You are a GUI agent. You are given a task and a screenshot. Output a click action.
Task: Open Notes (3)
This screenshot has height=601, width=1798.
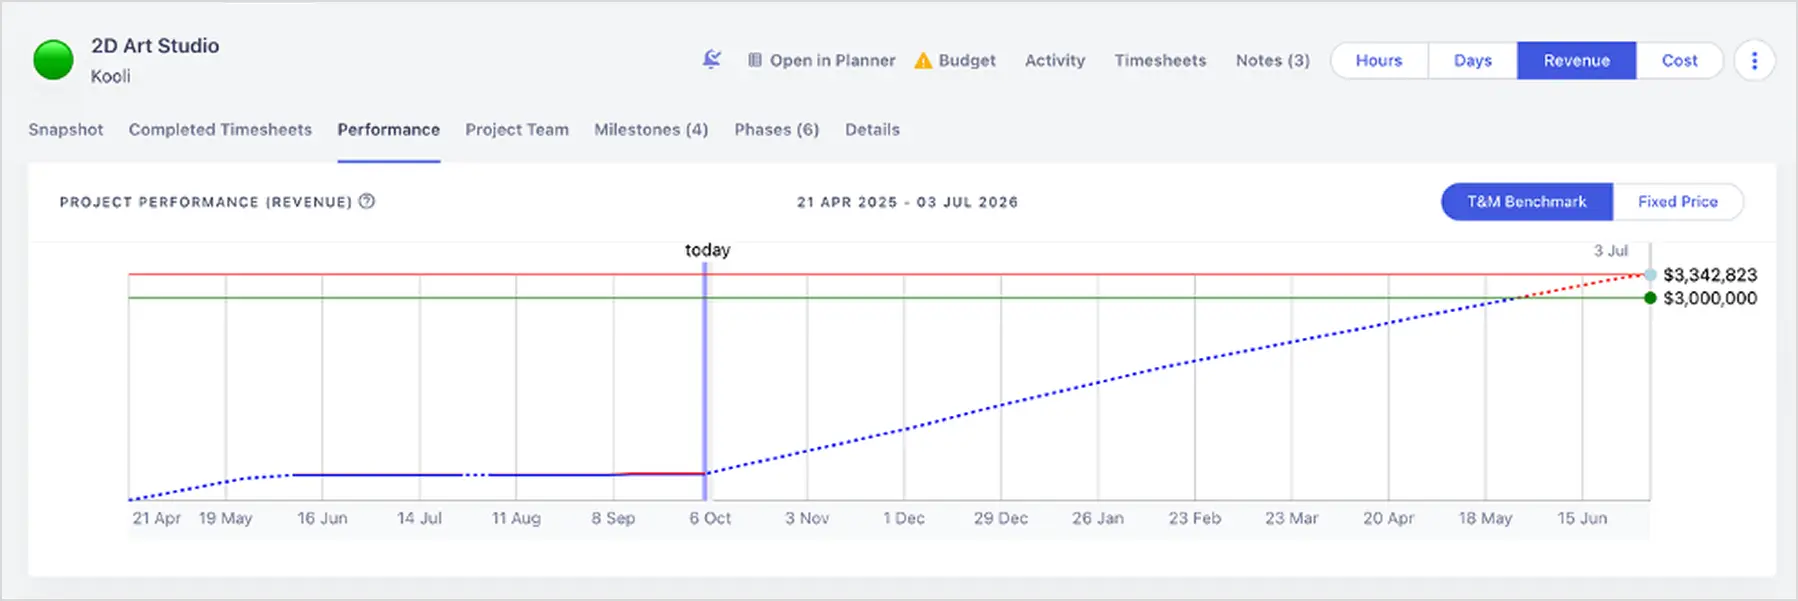point(1272,60)
